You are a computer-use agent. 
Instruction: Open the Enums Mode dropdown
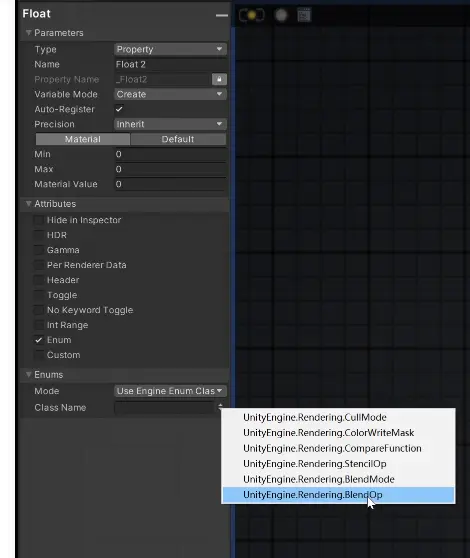[x=170, y=391]
